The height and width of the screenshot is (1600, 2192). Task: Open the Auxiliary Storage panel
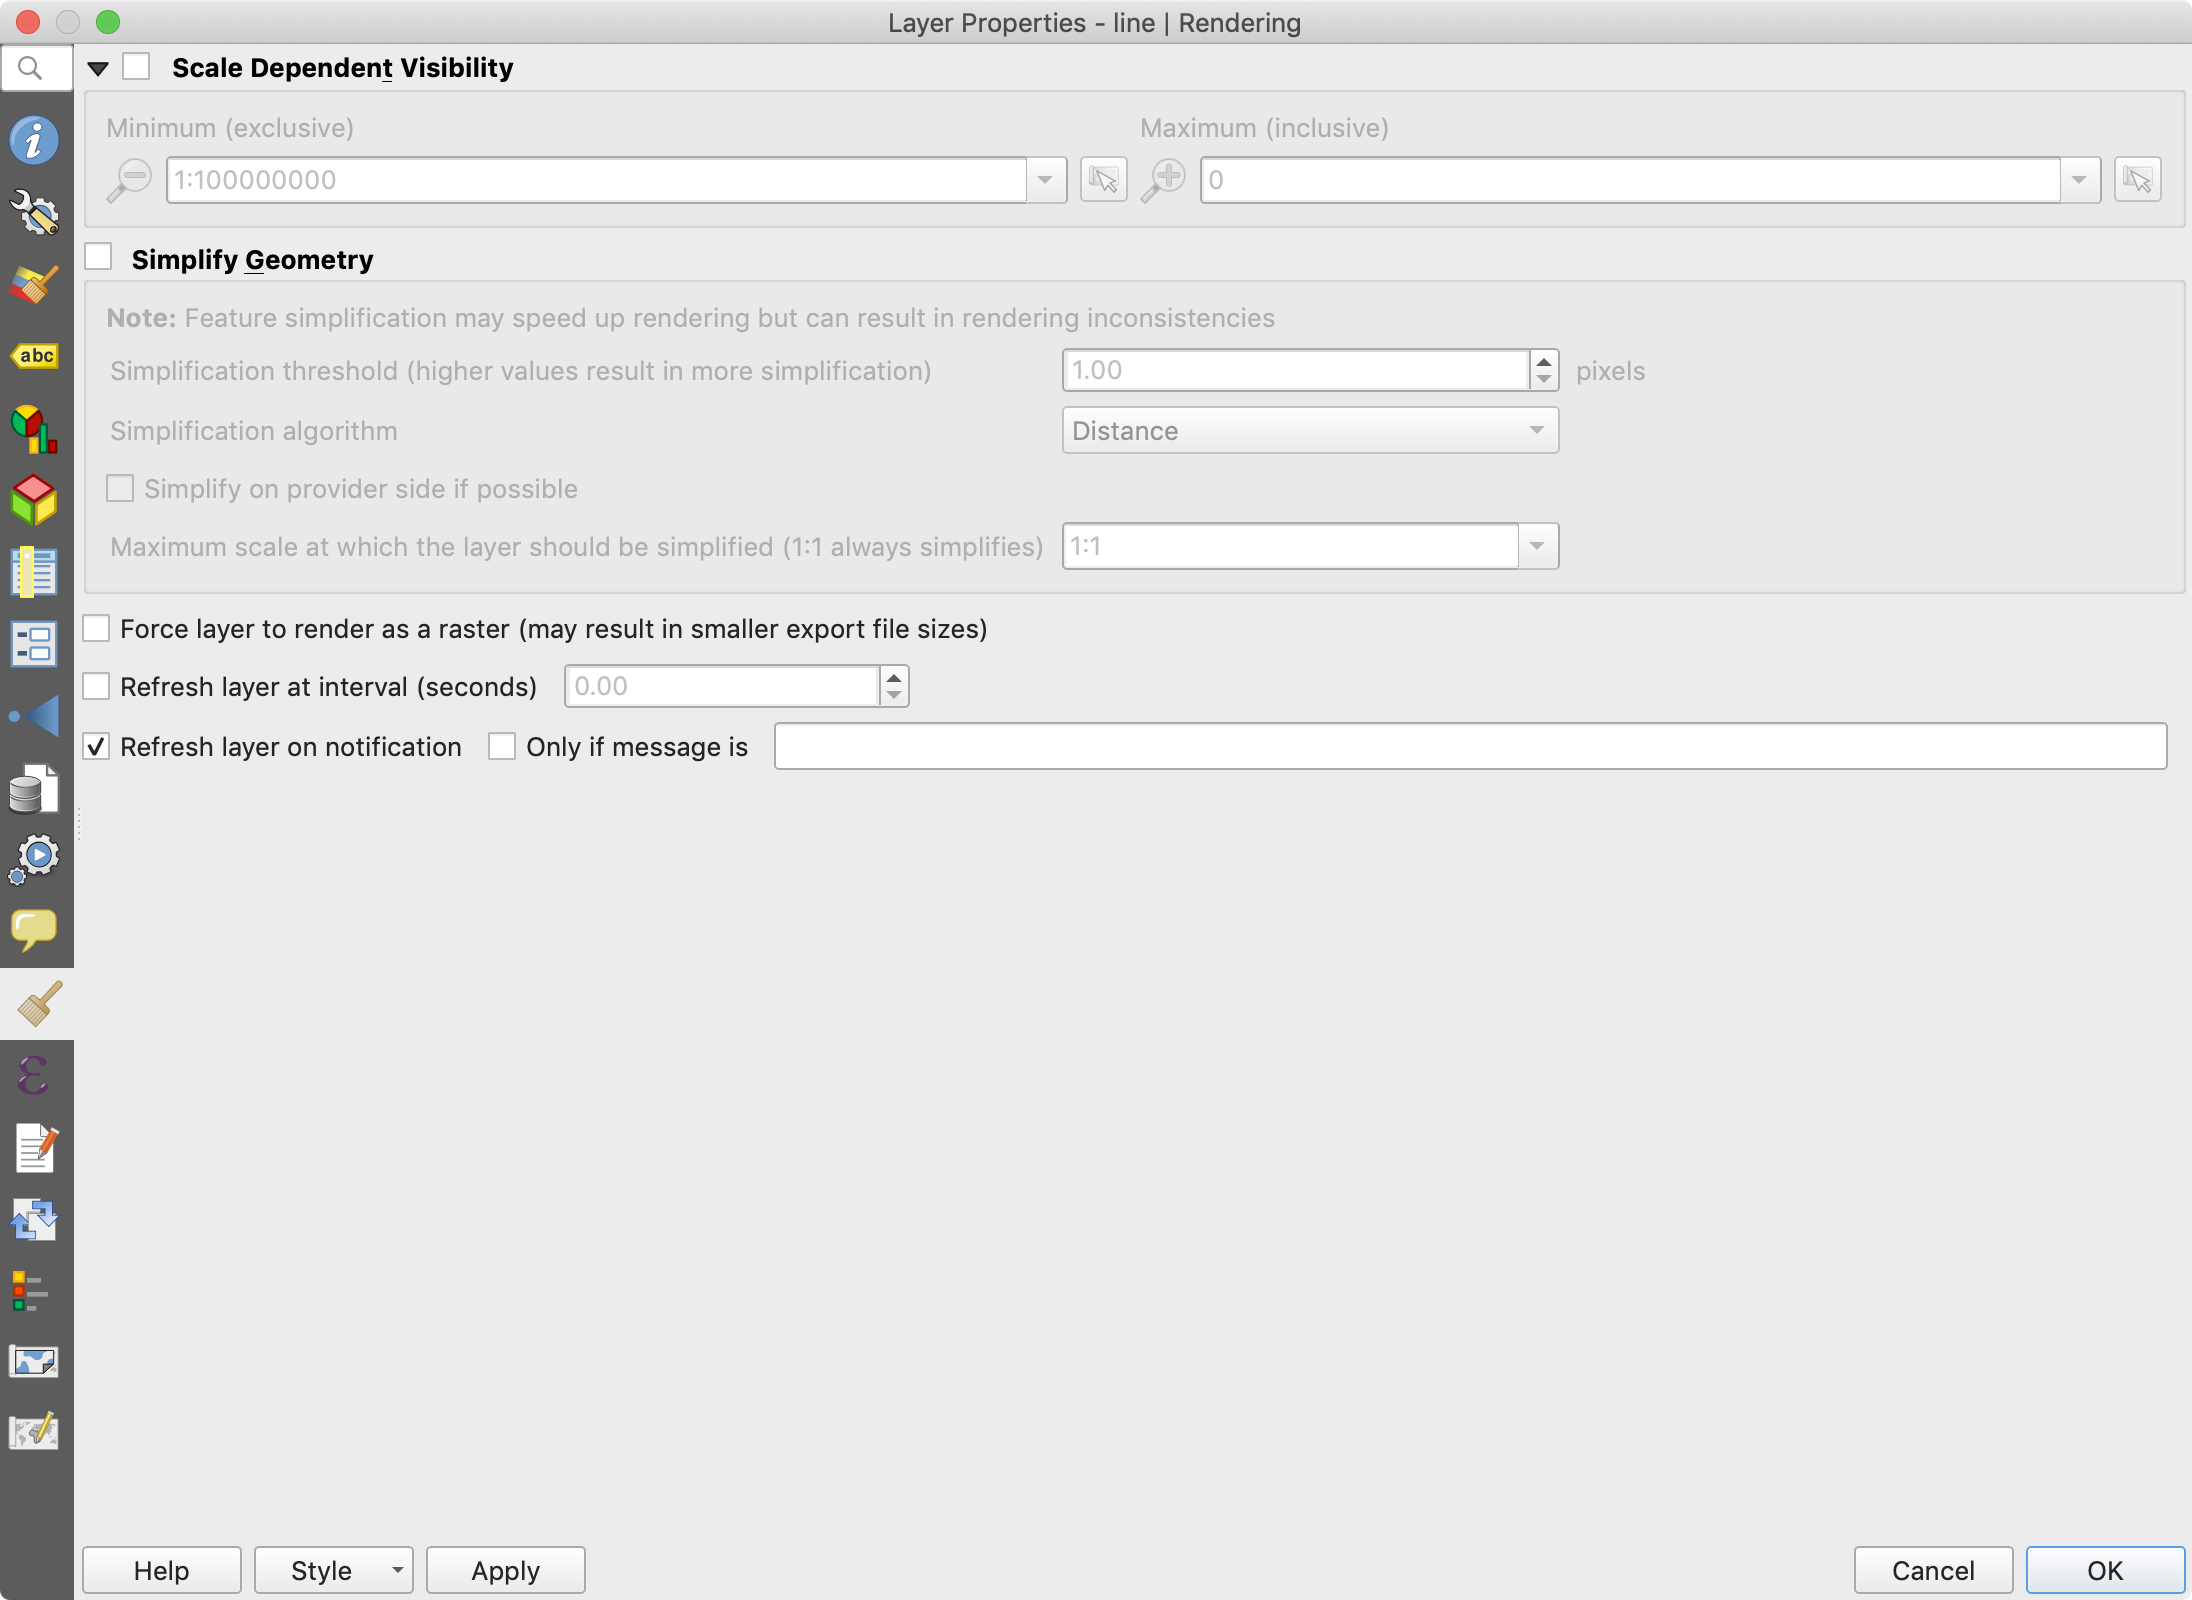pyautogui.click(x=35, y=789)
